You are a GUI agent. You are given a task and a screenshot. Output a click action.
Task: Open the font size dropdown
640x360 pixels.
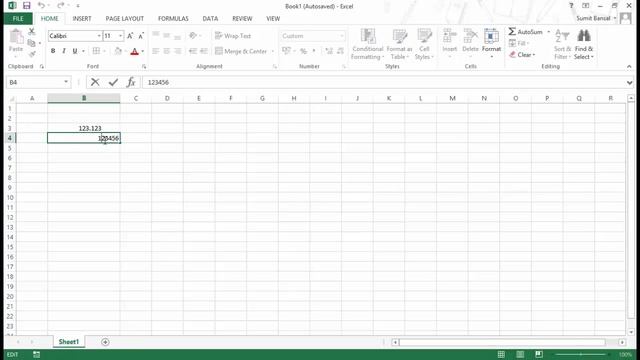tap(120, 36)
